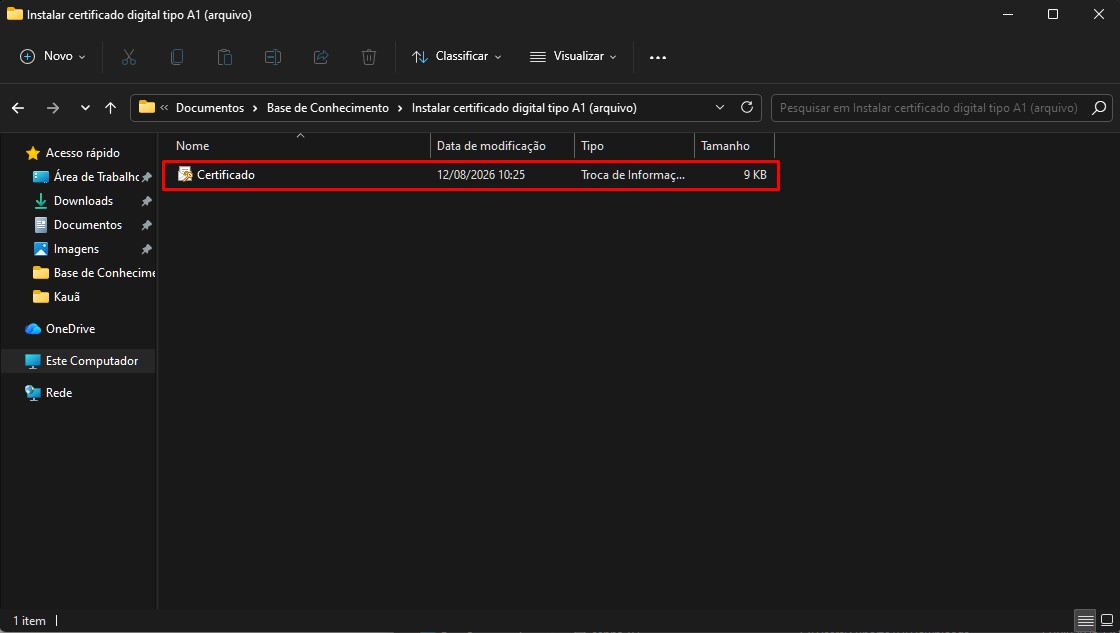Open the Novo dropdown menu
Screen dimensions: 1120x633
pyautogui.click(x=53, y=56)
